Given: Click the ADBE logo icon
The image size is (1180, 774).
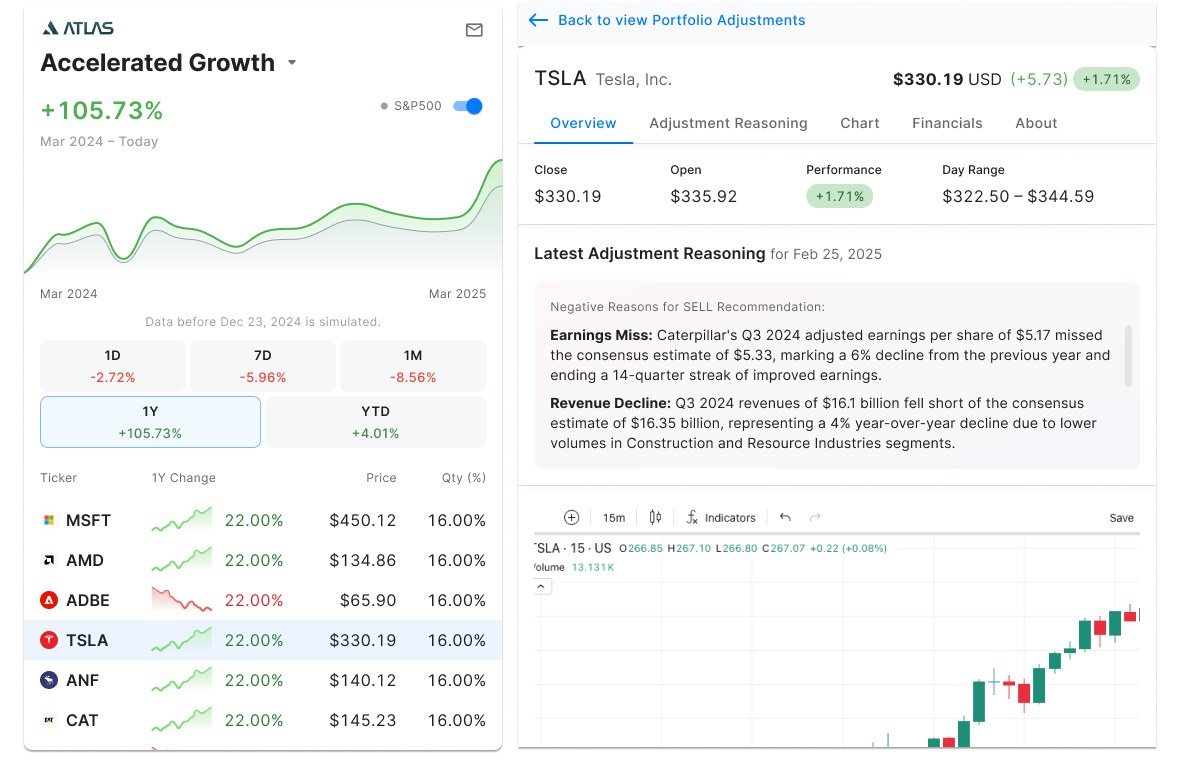Looking at the screenshot, I should tap(49, 600).
